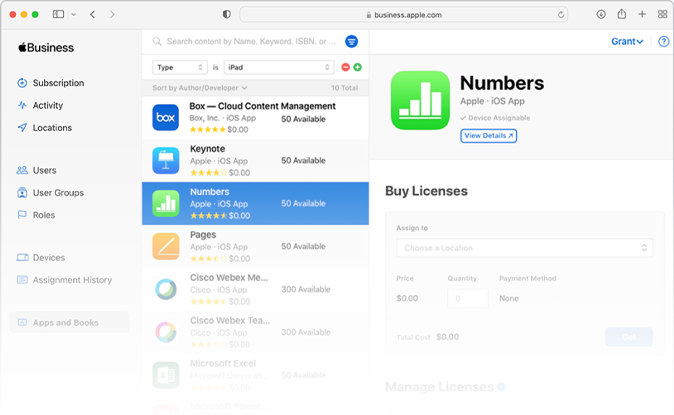The image size is (674, 415).
Task: Open Users in the sidebar
Action: (x=44, y=170)
